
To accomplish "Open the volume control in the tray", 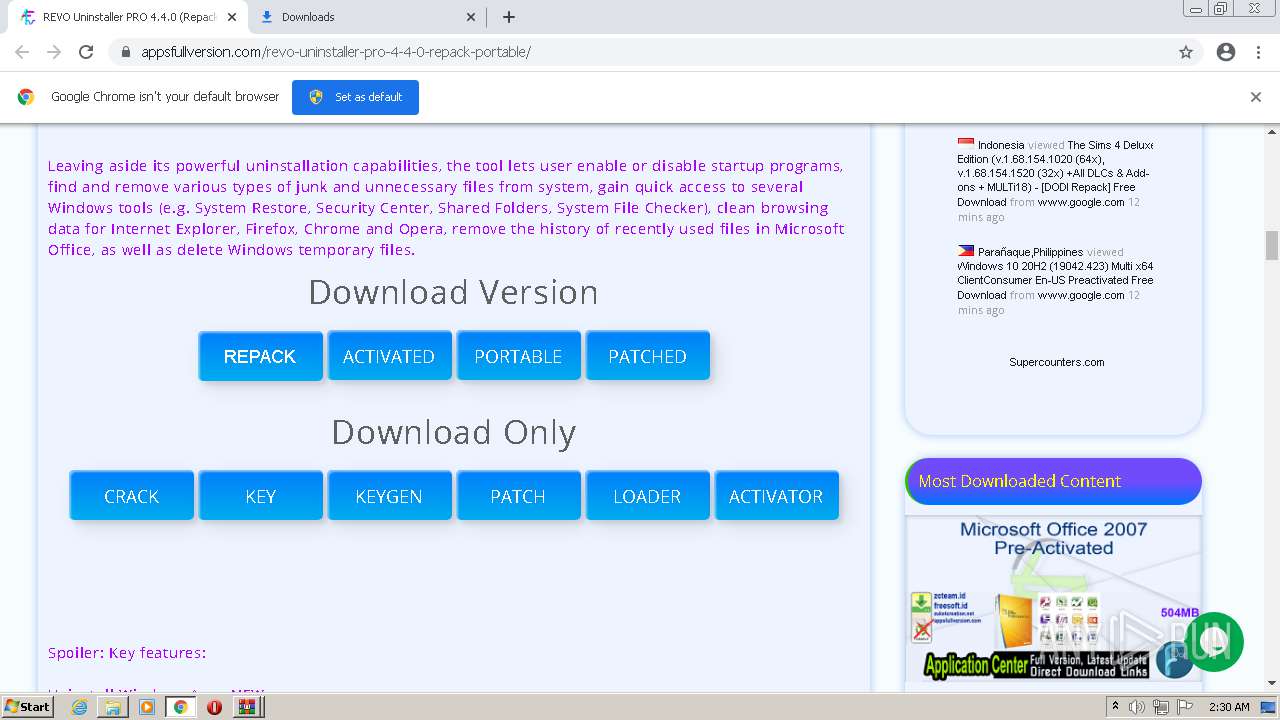I will [1137, 707].
